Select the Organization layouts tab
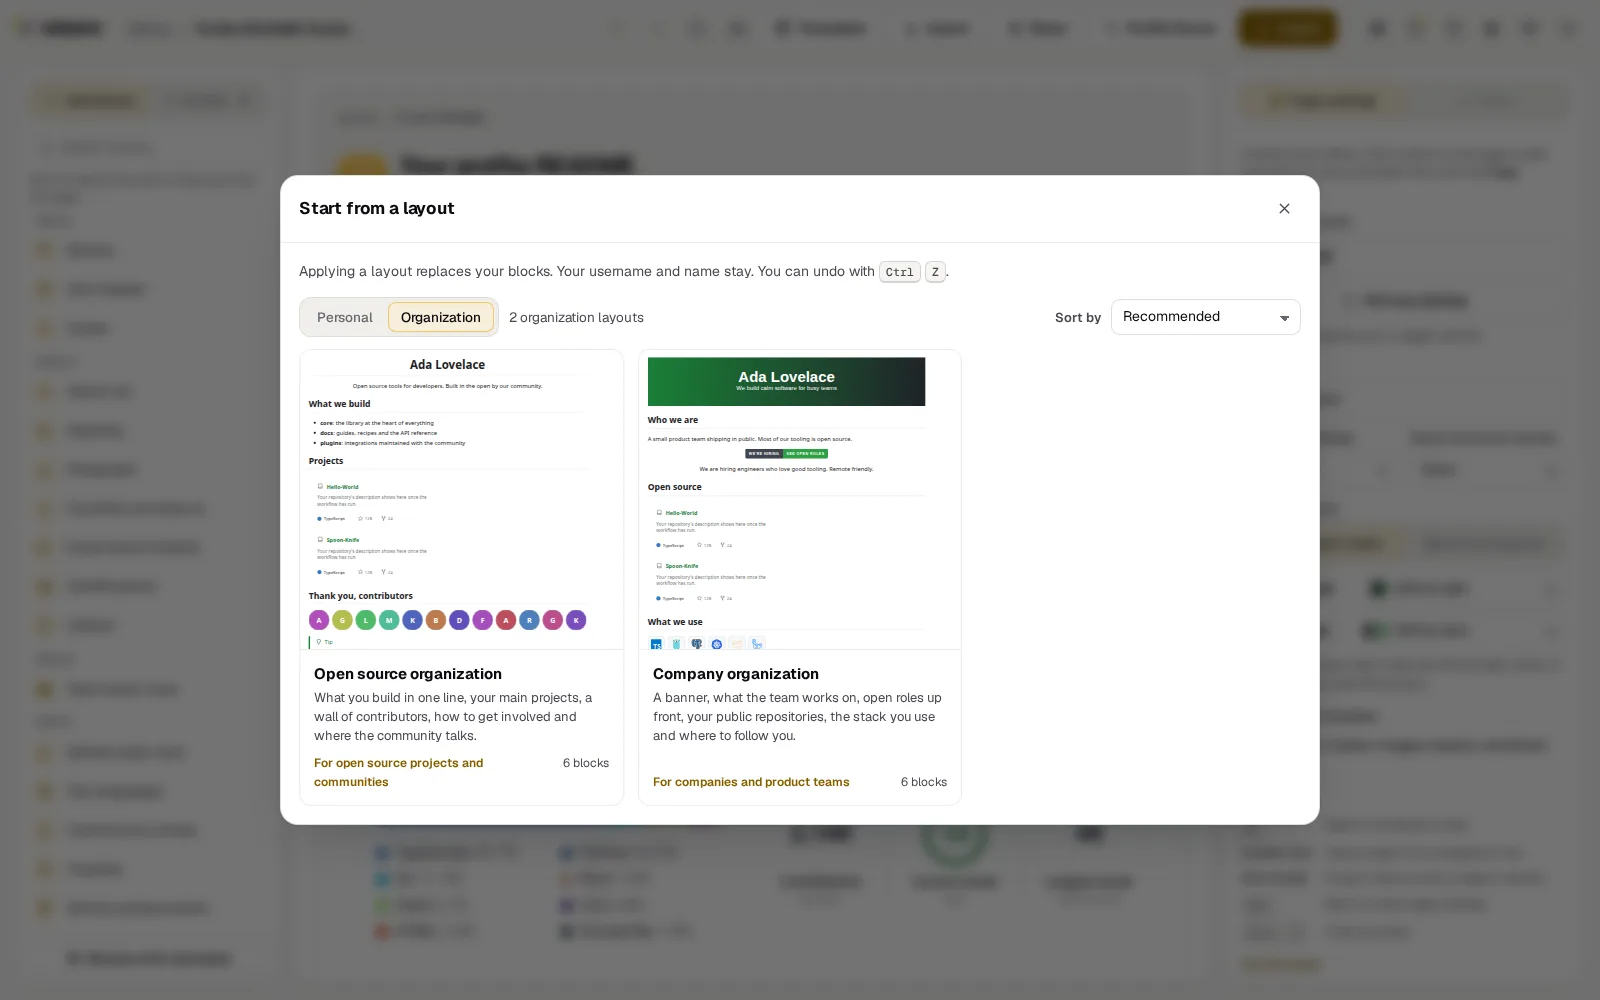The image size is (1600, 1000). pos(441,317)
